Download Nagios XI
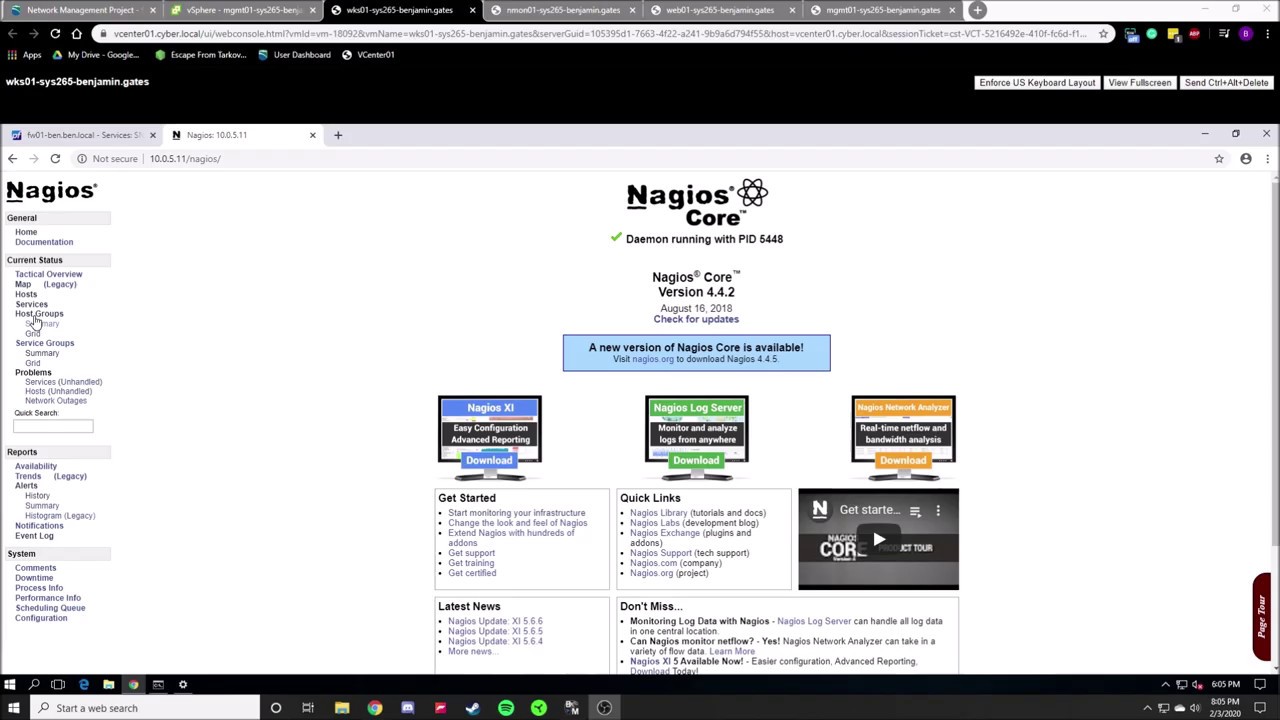Screen dimensions: 1280x720 (x=489, y=460)
